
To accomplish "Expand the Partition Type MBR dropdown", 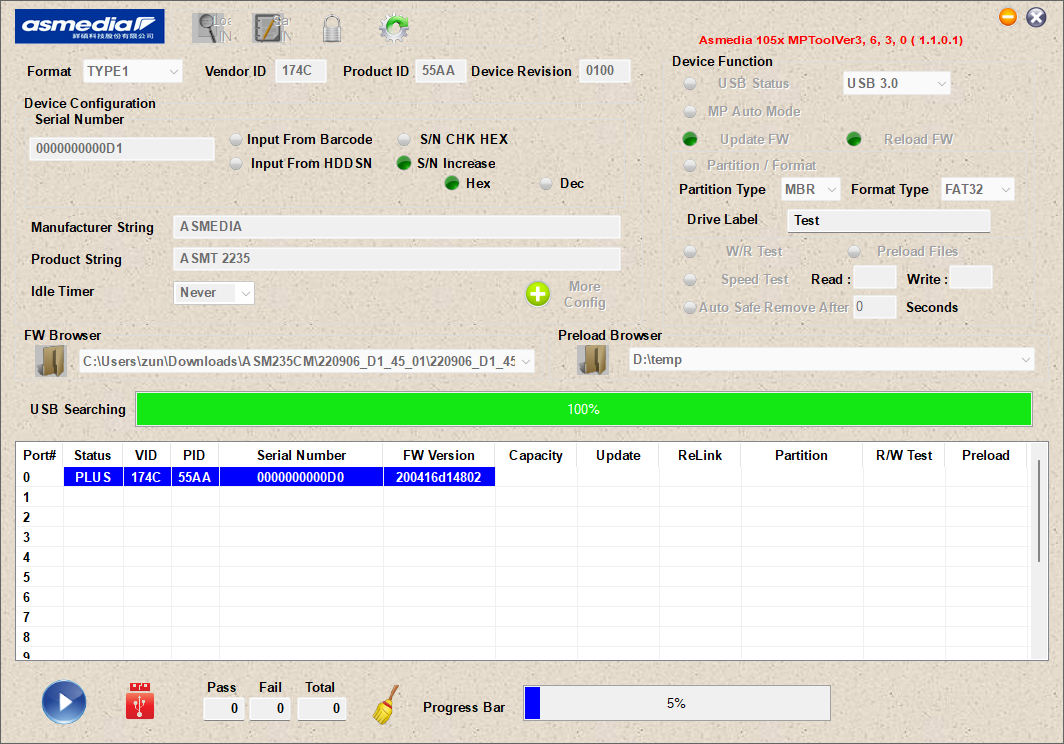I will pyautogui.click(x=810, y=190).
